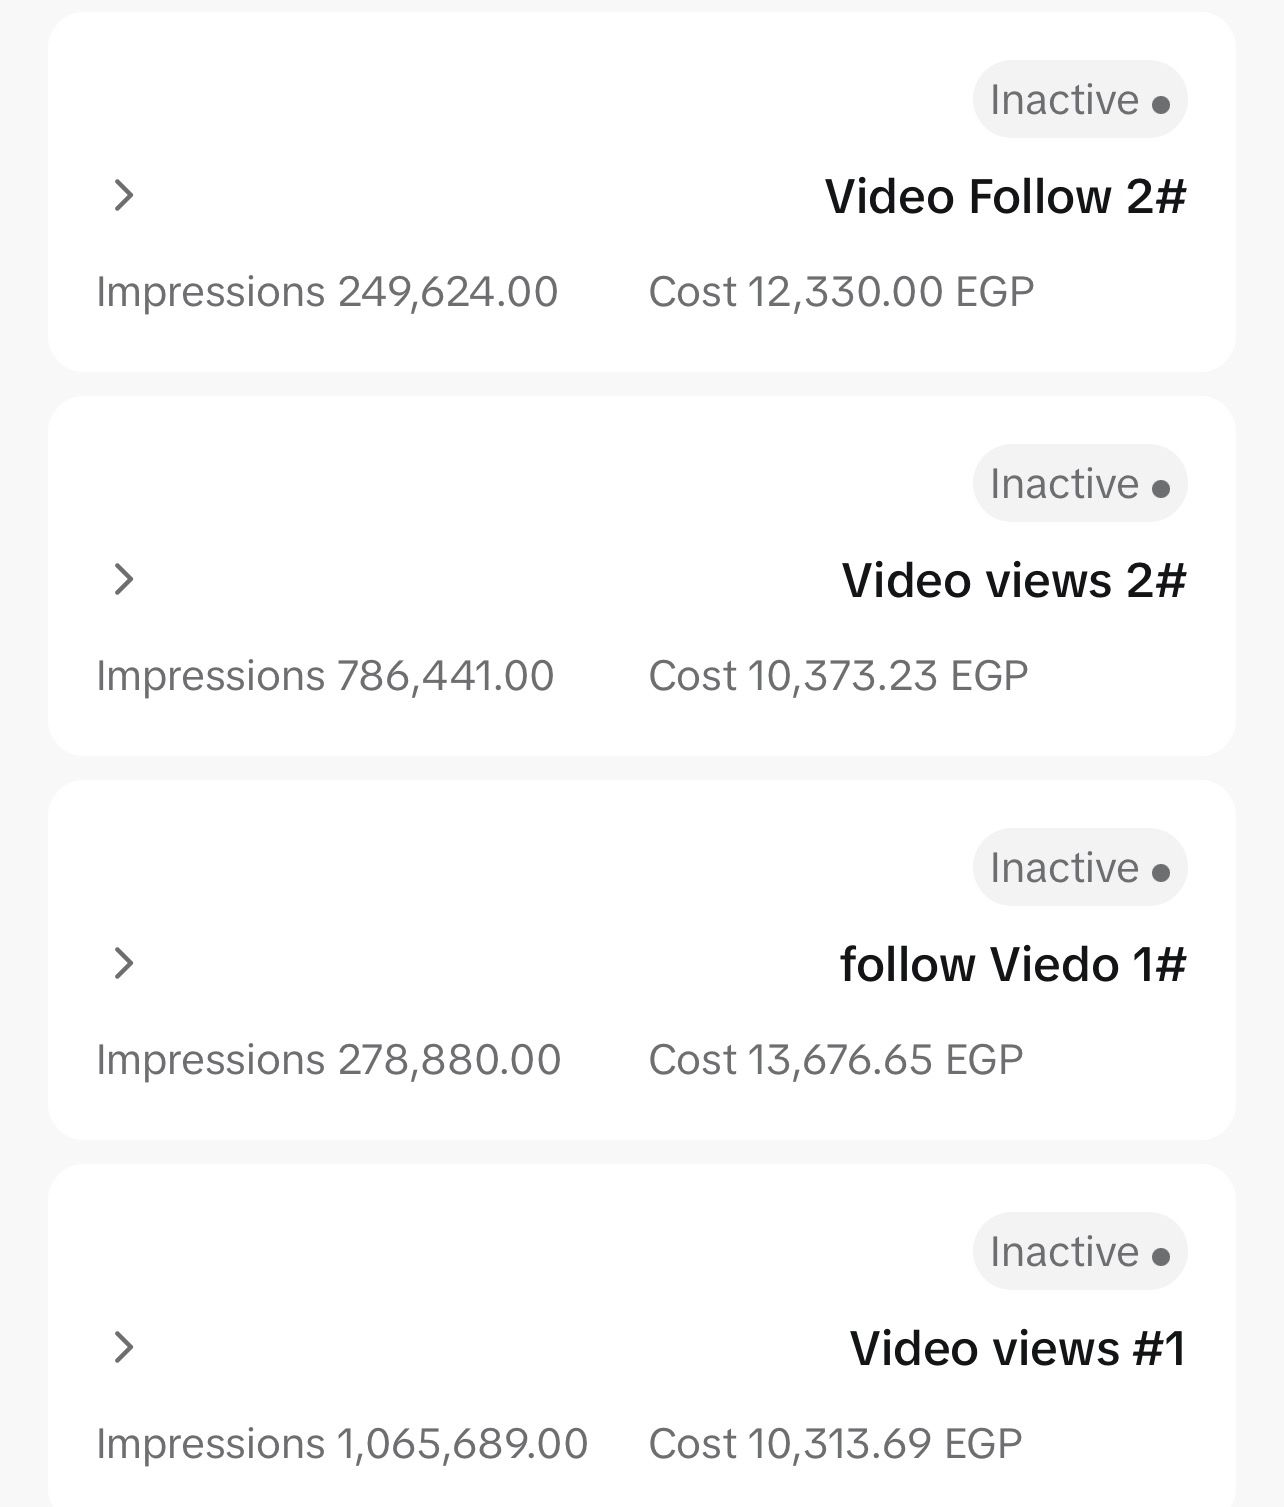Viewport: 1284px width, 1507px height.
Task: Open the Video views #1 campaign title
Action: [1017, 1348]
